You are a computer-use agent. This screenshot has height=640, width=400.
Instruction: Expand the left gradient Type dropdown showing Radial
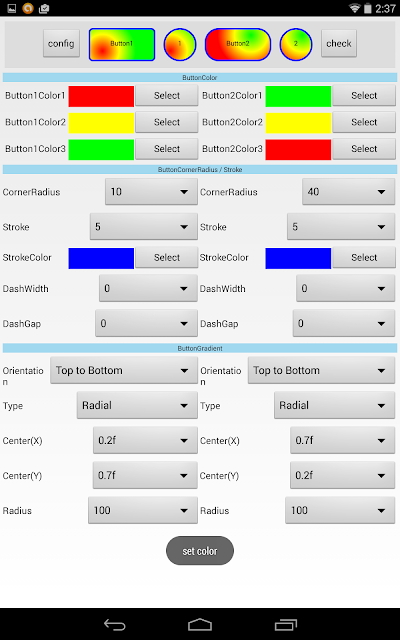[137, 405]
